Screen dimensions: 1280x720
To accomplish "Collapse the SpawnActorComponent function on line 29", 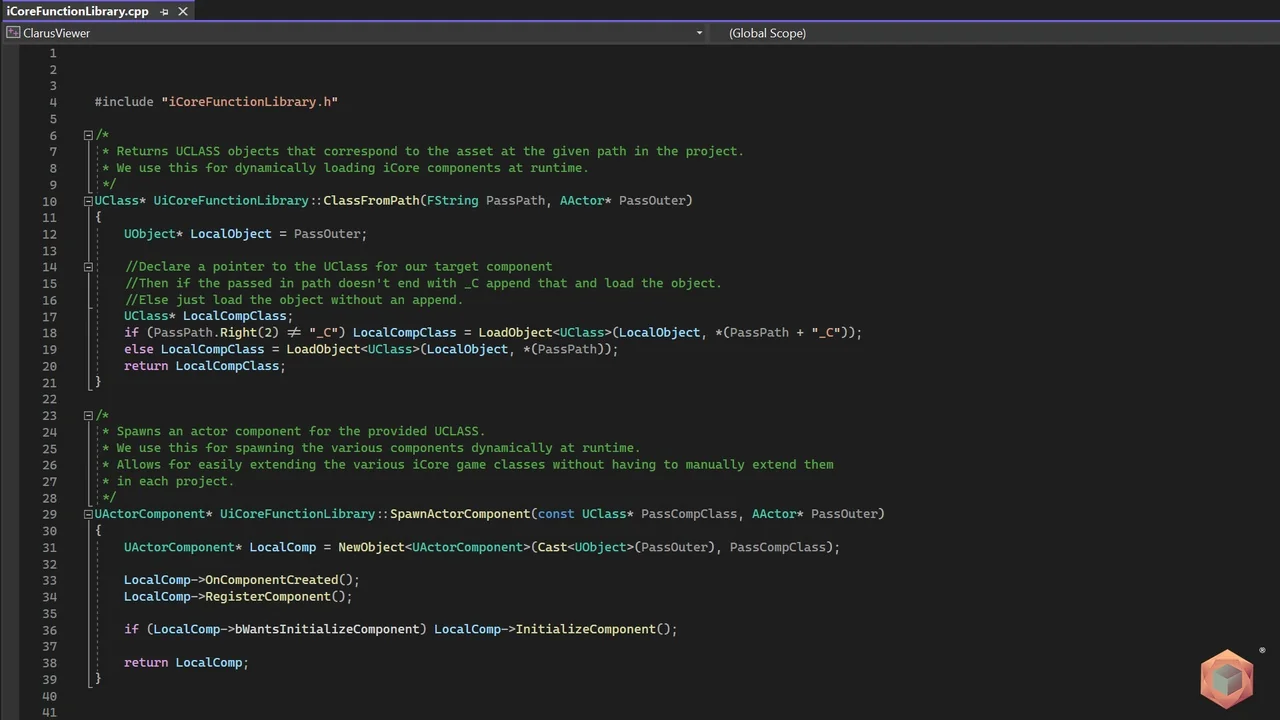I will [88, 514].
